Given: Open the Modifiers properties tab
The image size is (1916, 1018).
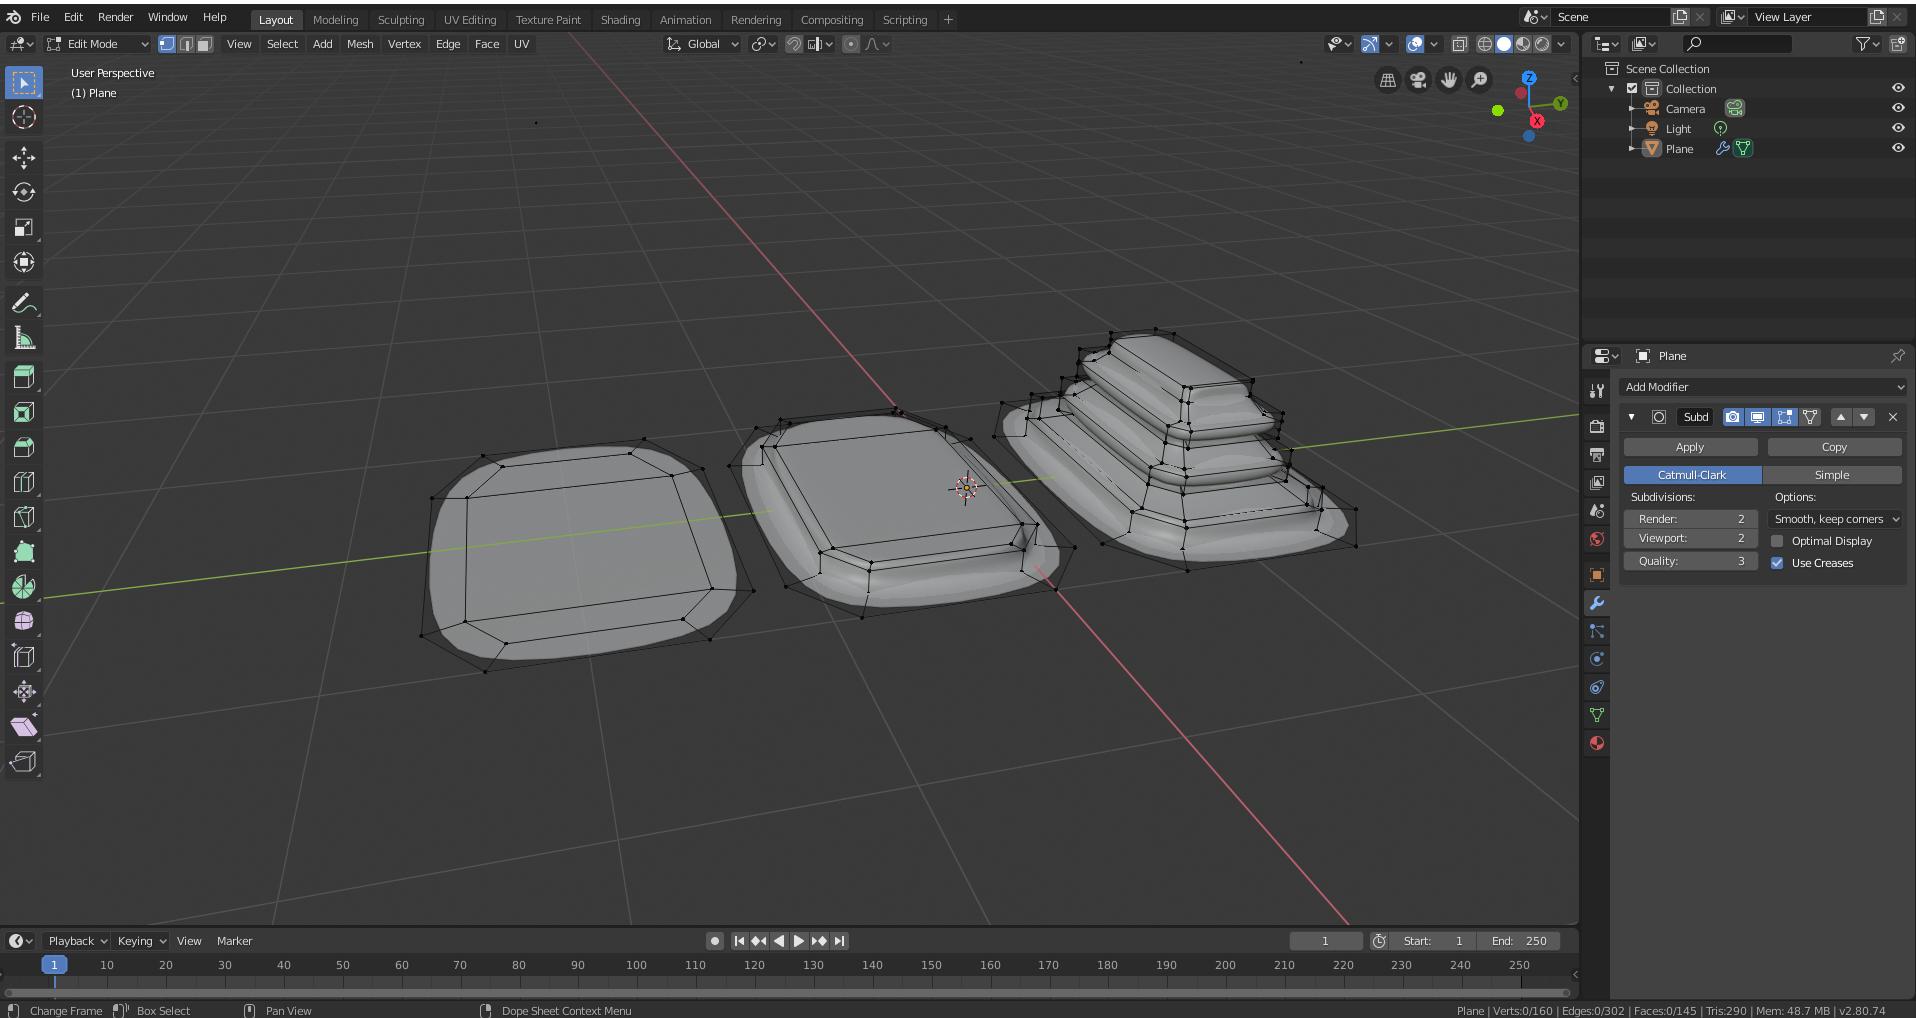Looking at the screenshot, I should (1597, 603).
